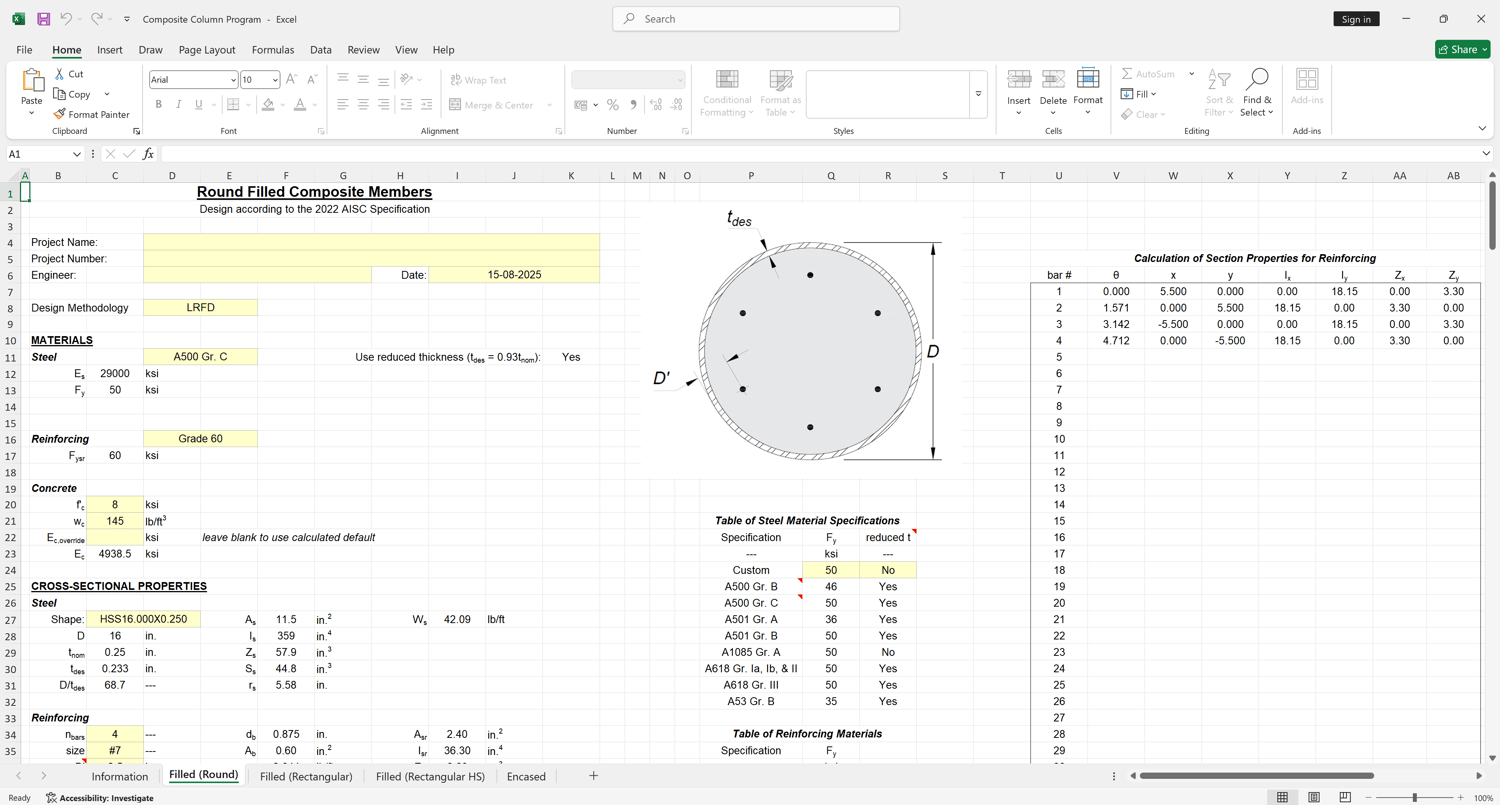
Task: Insert a function with the fx icon
Action: (x=149, y=154)
